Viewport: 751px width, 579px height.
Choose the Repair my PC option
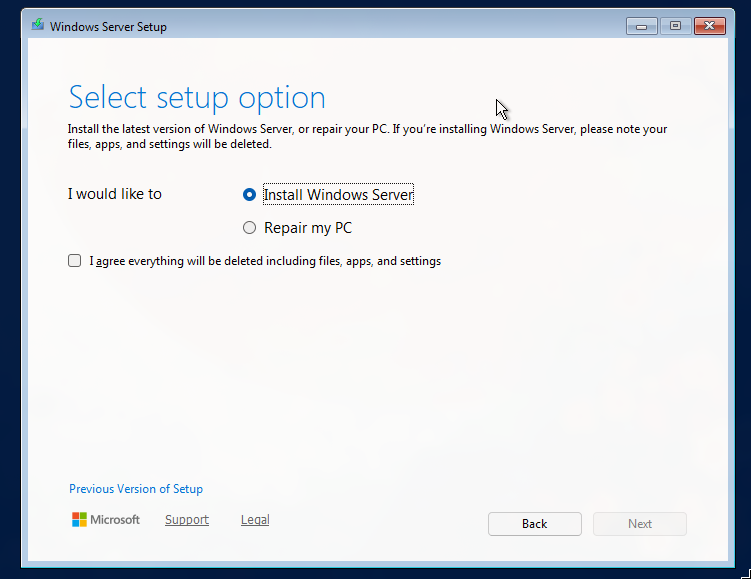pyautogui.click(x=249, y=227)
